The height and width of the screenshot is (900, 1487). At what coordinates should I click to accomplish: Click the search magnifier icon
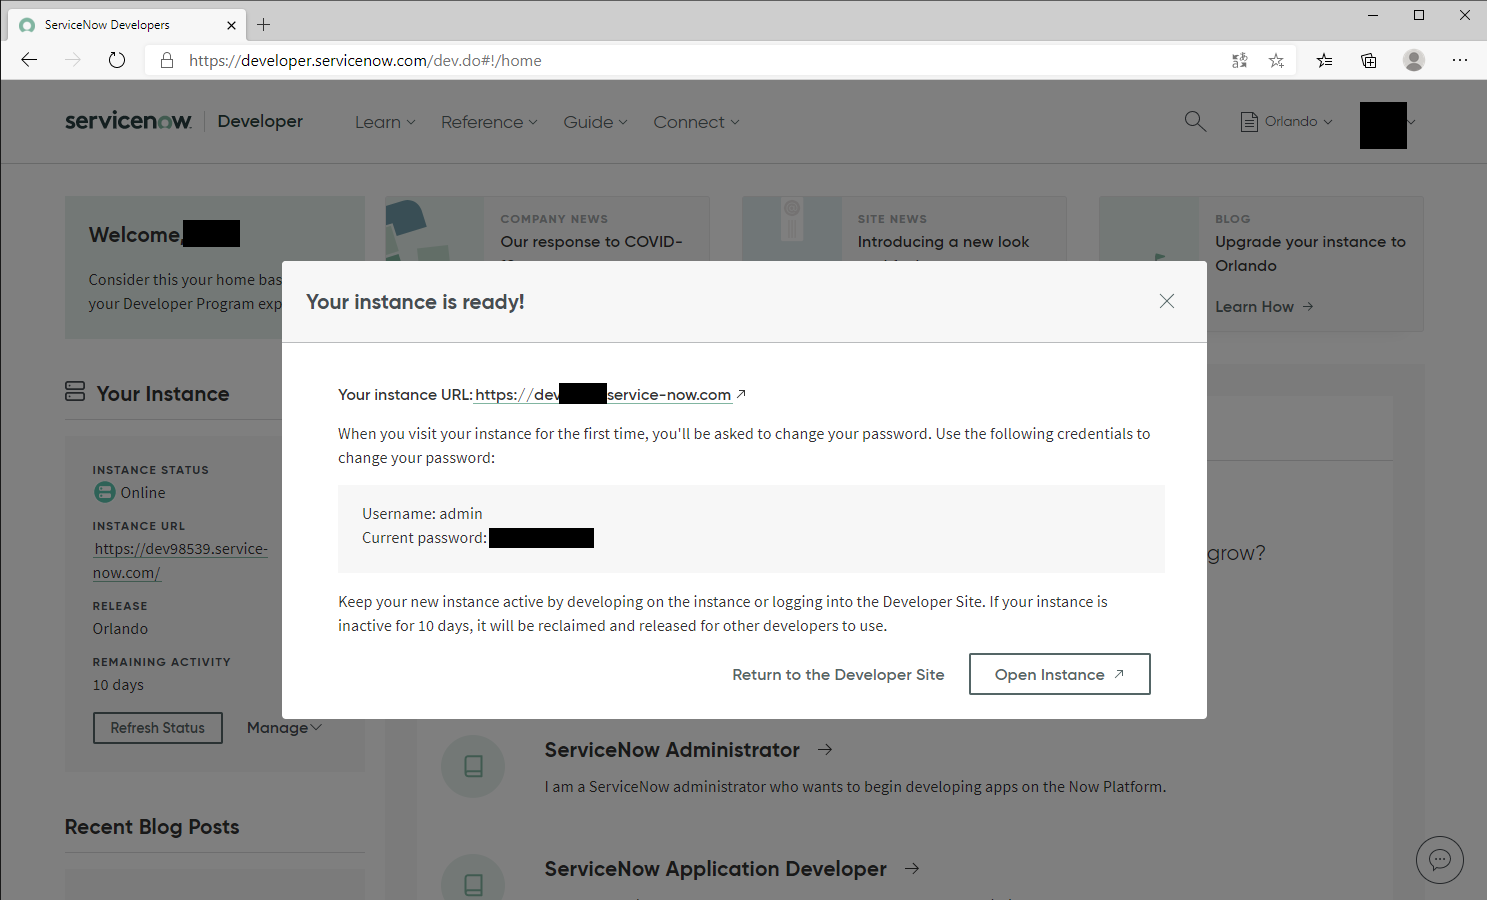click(1195, 121)
